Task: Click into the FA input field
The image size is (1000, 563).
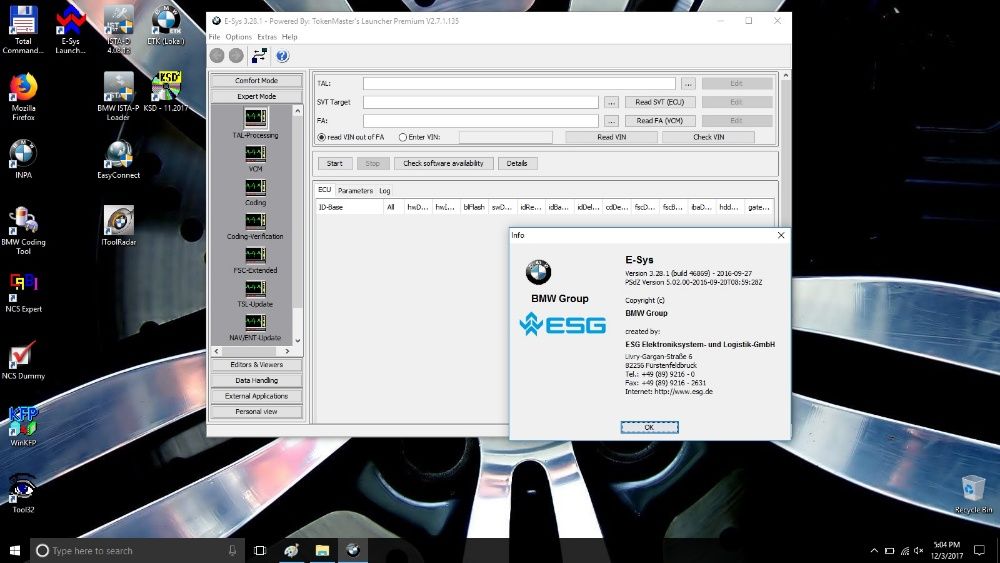Action: [481, 121]
